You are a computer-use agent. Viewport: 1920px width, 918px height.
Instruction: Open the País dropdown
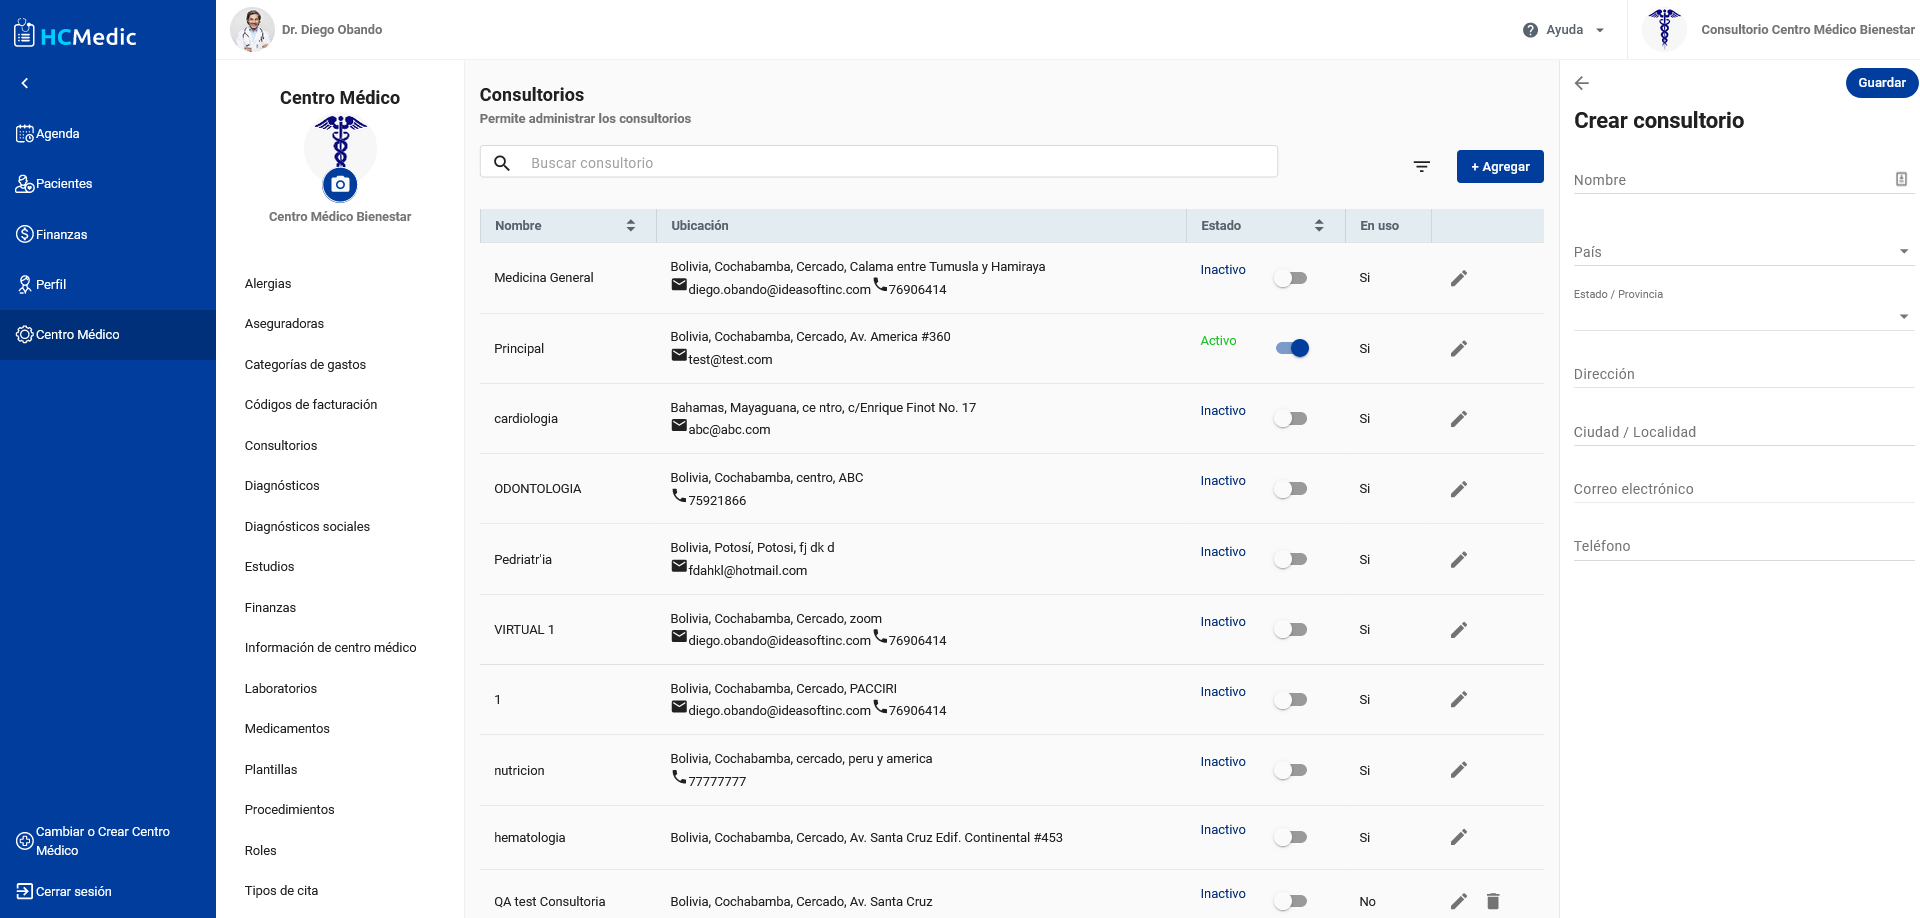[1742, 252]
